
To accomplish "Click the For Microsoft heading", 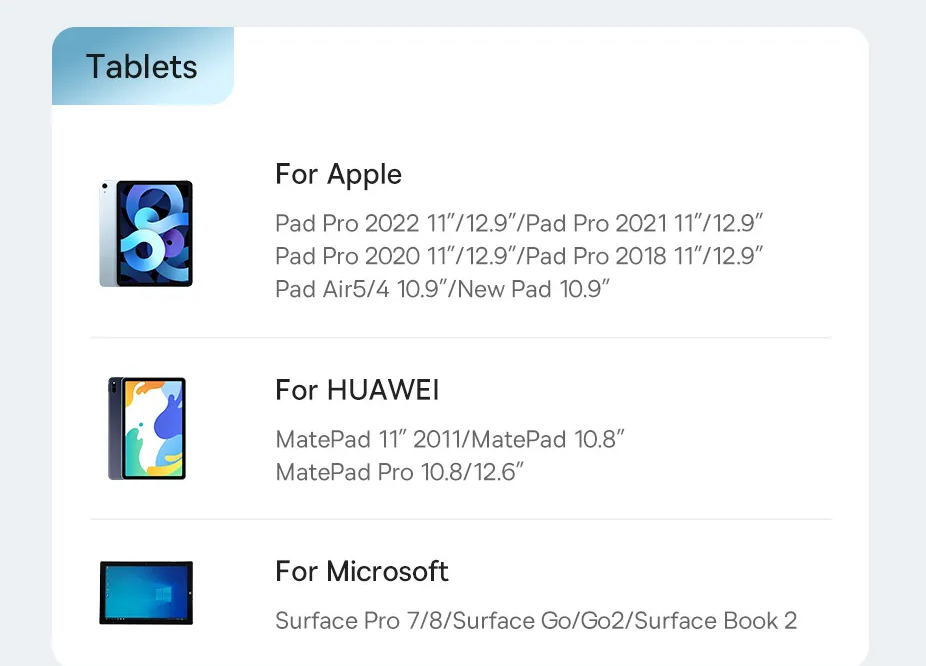I will [361, 571].
